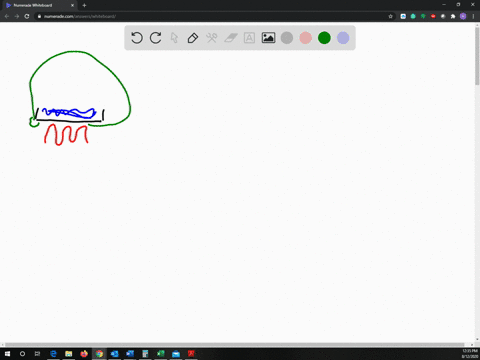Reload the page
480x360 pixels.
pyautogui.click(x=27, y=16)
